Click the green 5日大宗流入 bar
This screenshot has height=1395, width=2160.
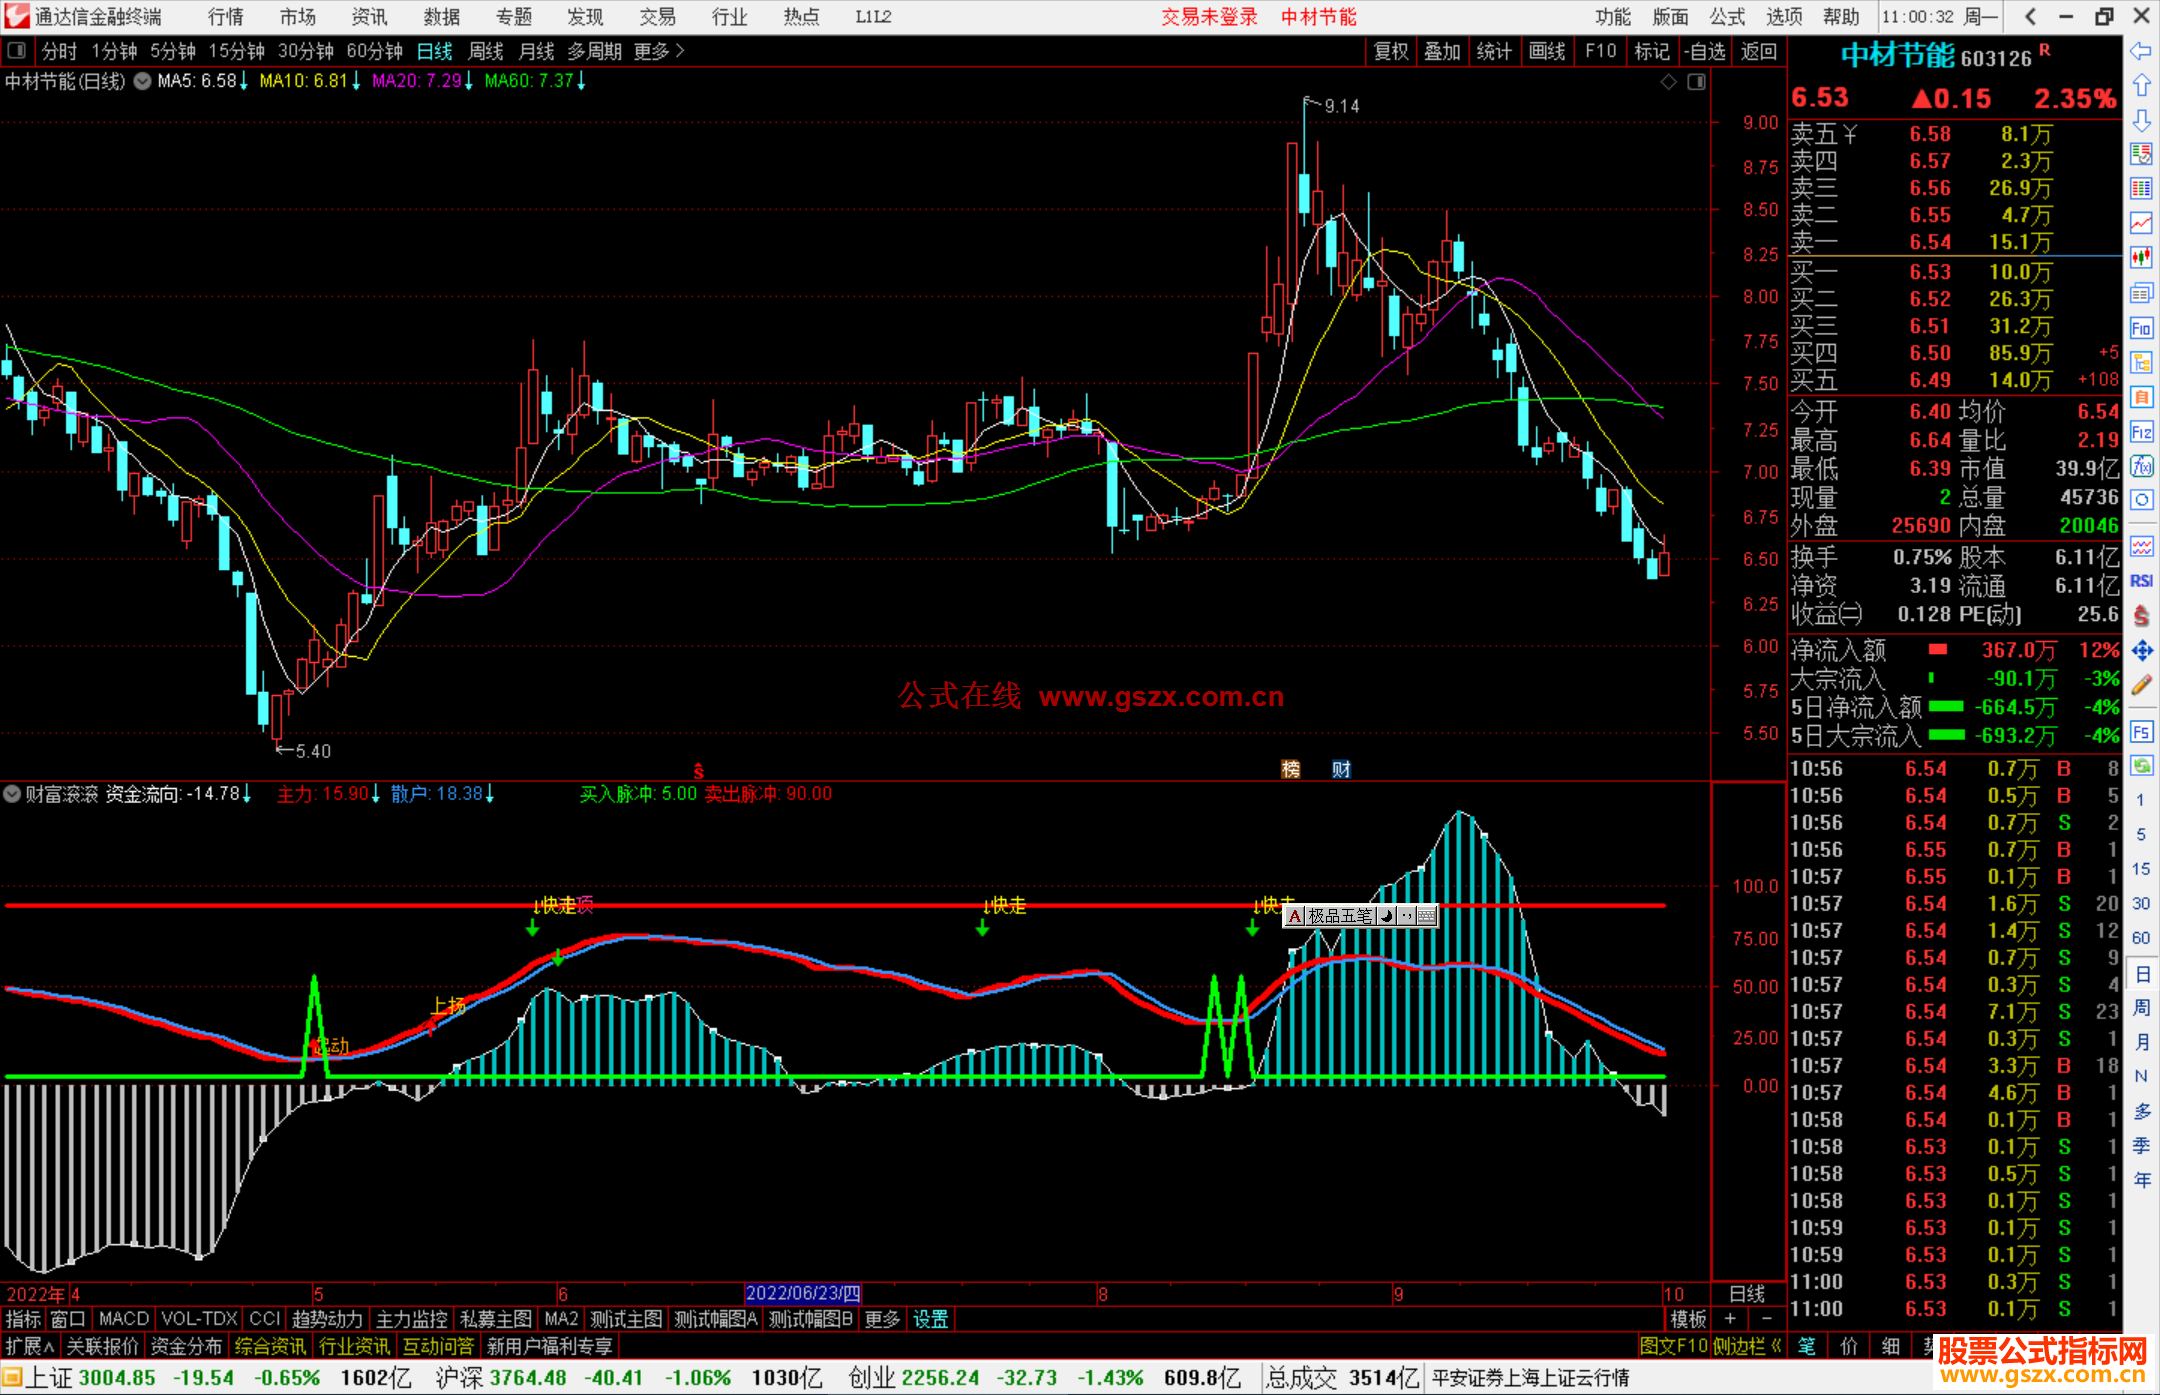(1946, 735)
